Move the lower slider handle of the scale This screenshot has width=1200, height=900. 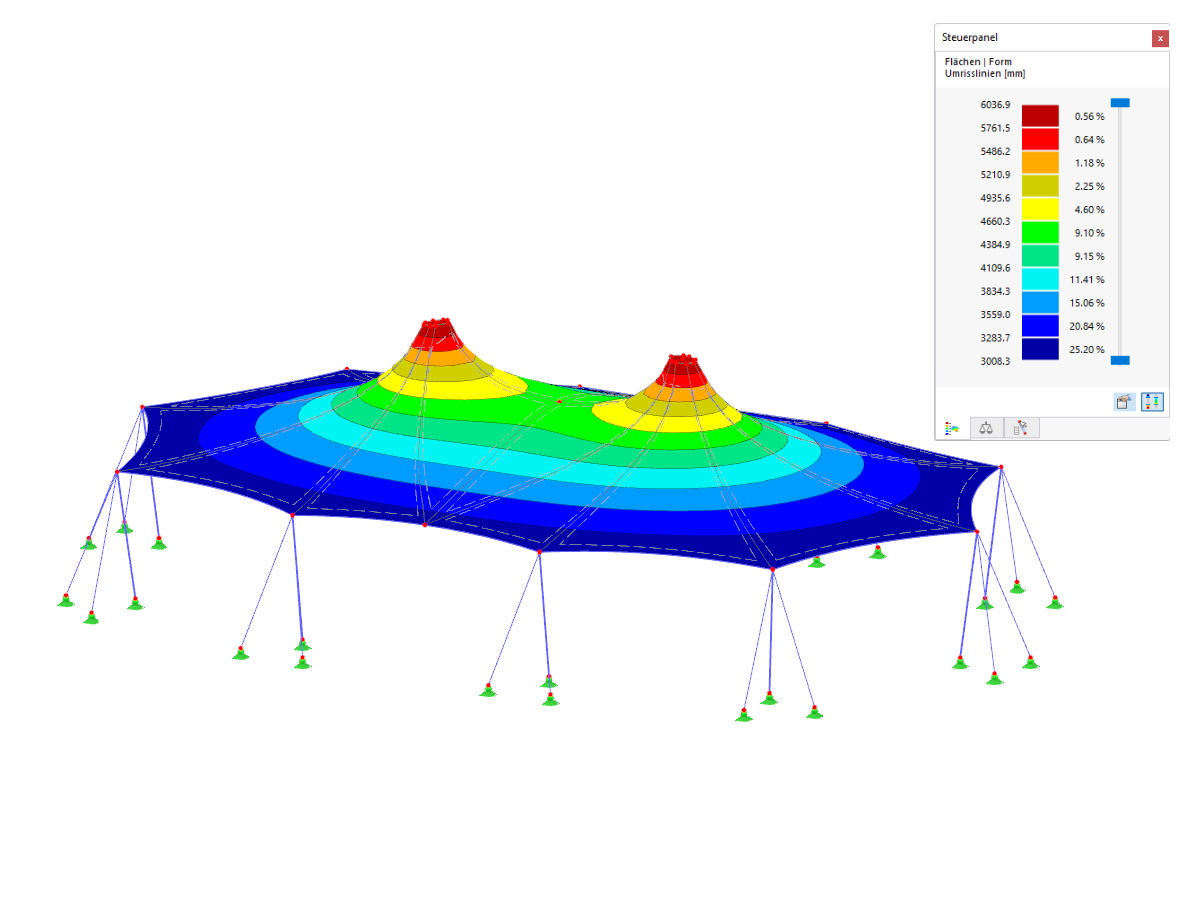point(1120,360)
